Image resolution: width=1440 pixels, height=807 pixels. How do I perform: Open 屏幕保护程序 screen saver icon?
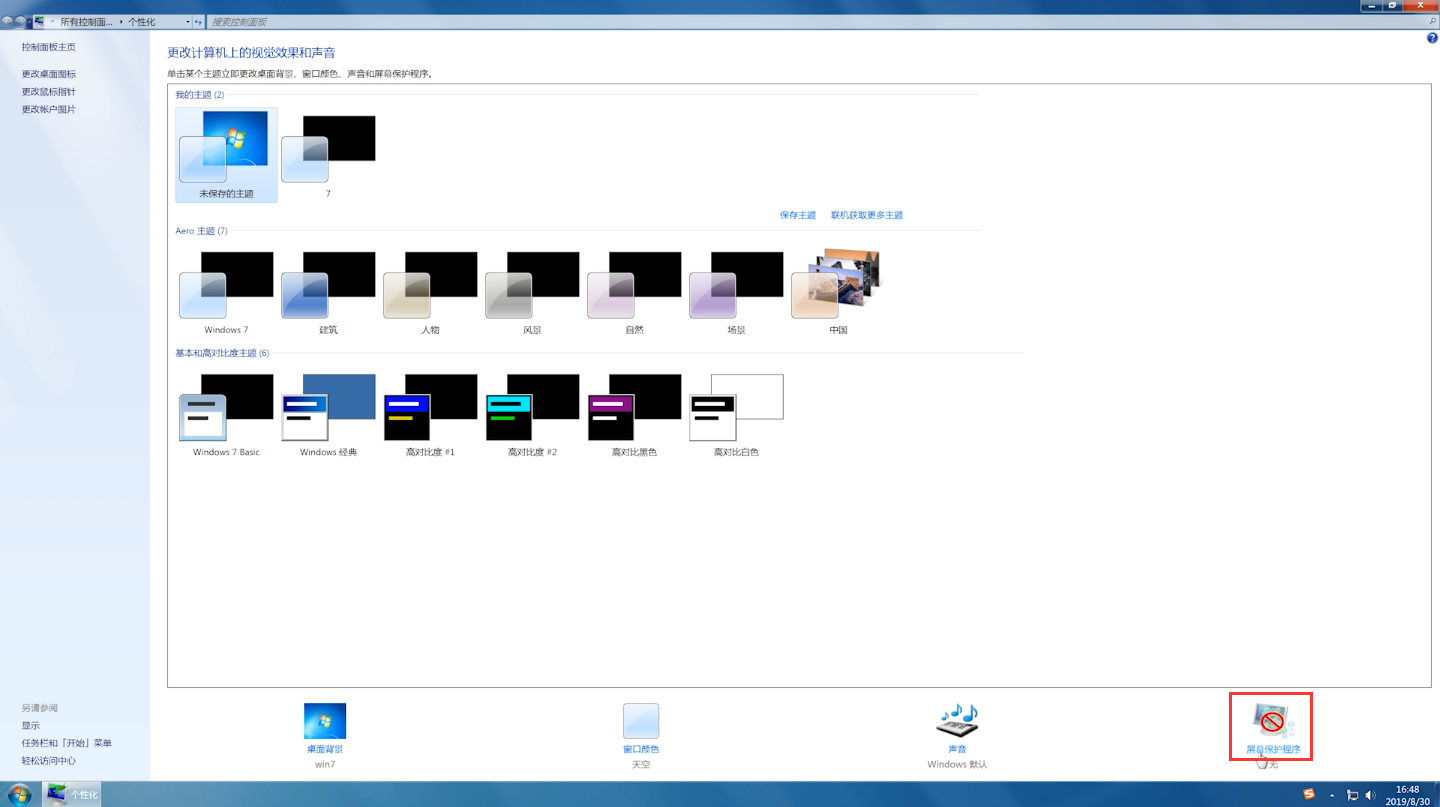[1272, 721]
